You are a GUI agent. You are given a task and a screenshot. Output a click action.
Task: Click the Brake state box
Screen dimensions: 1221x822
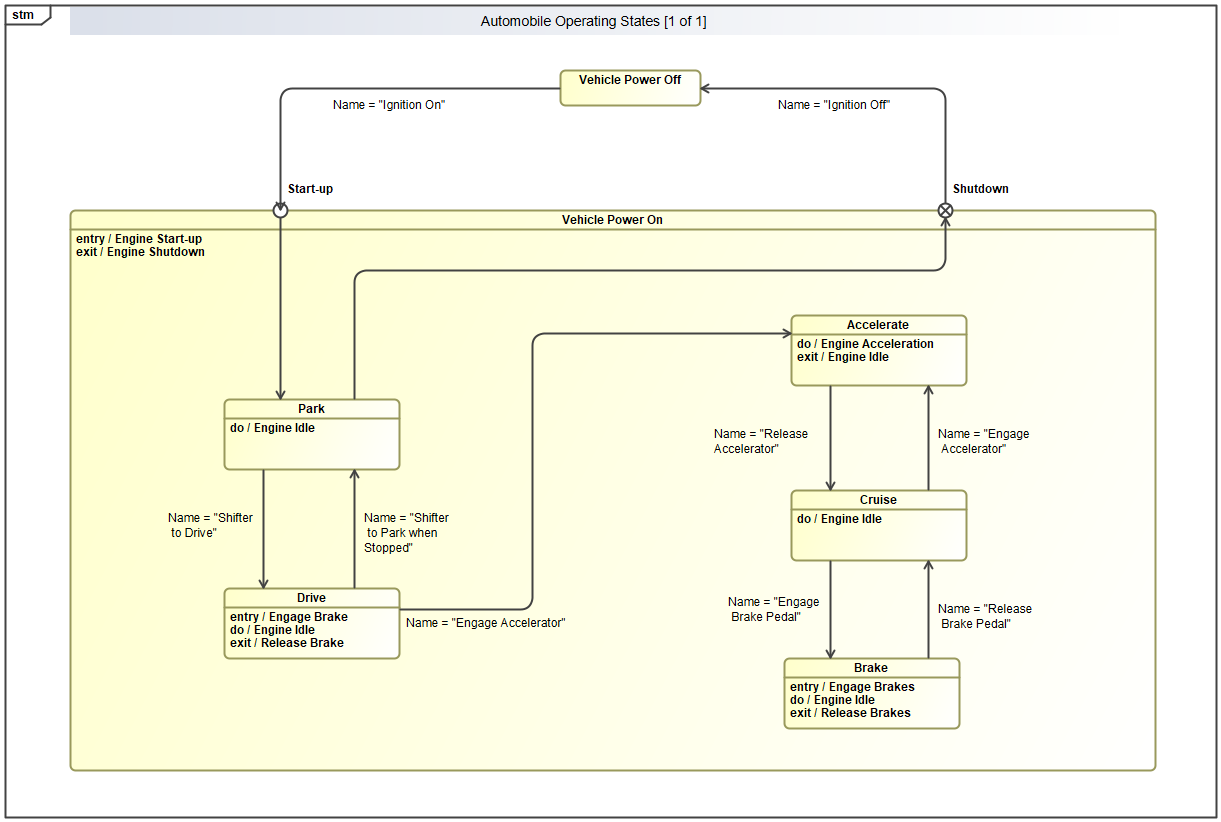[871, 693]
